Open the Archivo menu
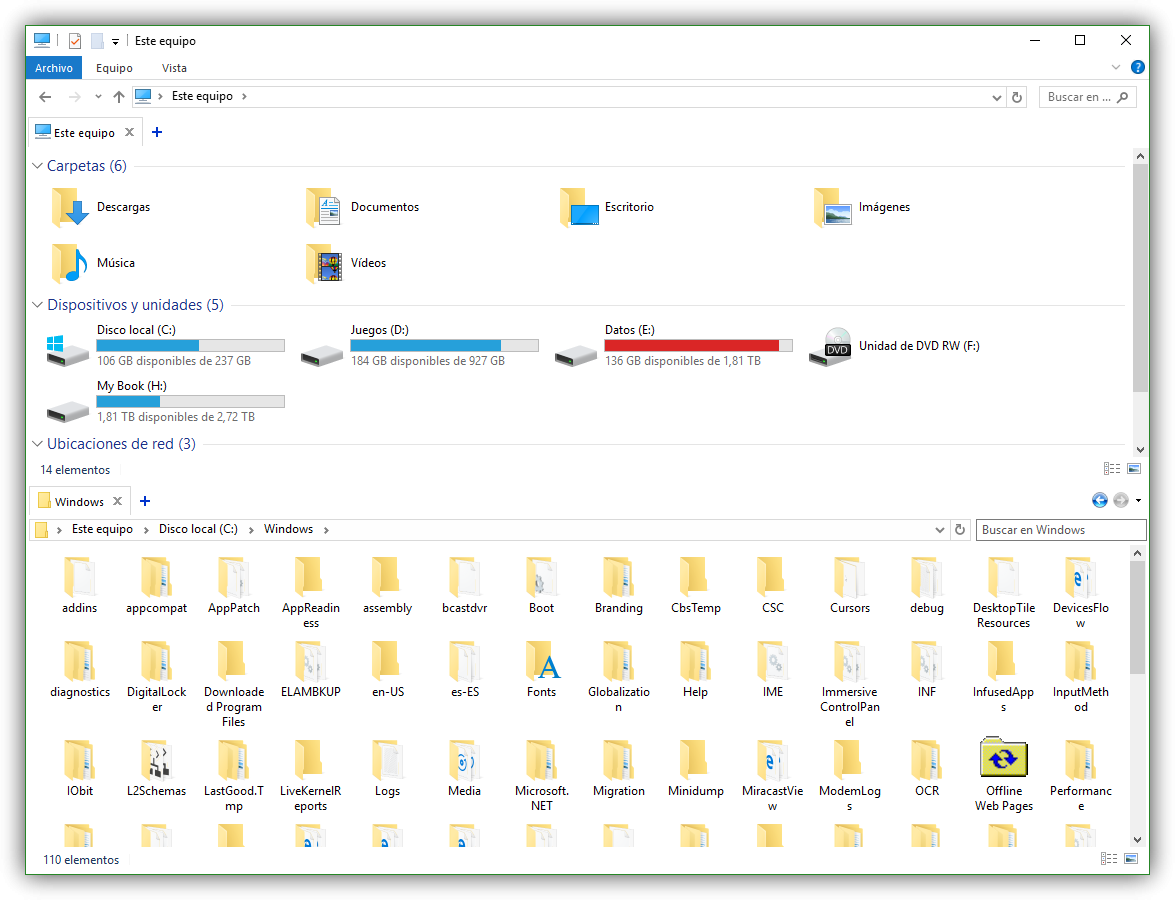The image size is (1175, 900). (54, 68)
